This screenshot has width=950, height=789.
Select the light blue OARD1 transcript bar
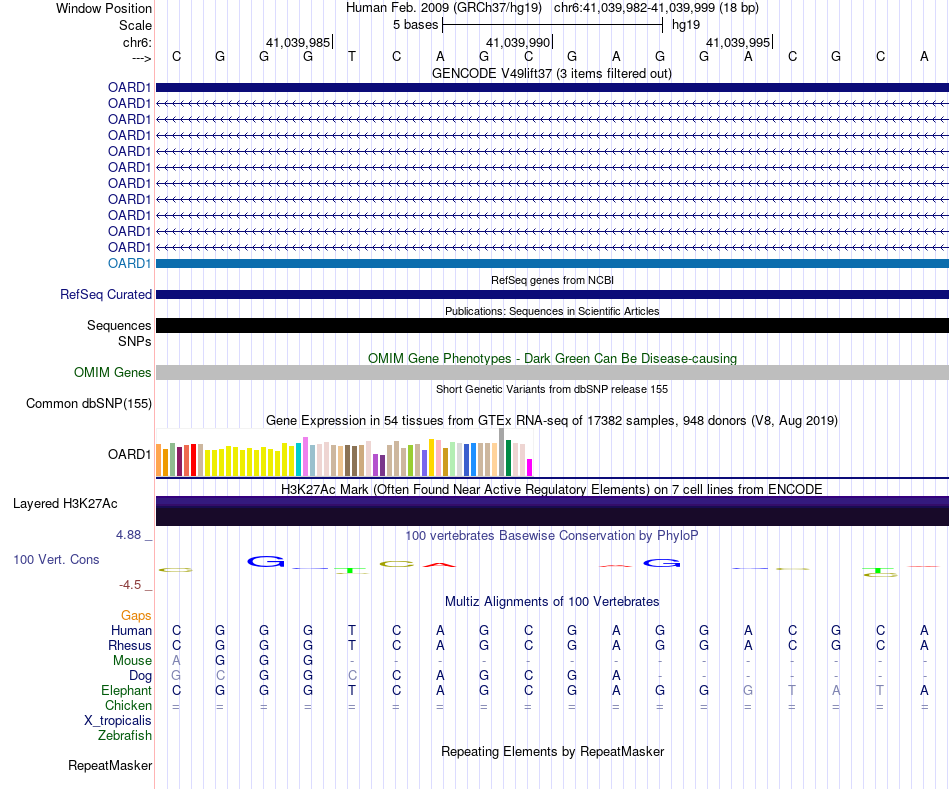(x=552, y=264)
